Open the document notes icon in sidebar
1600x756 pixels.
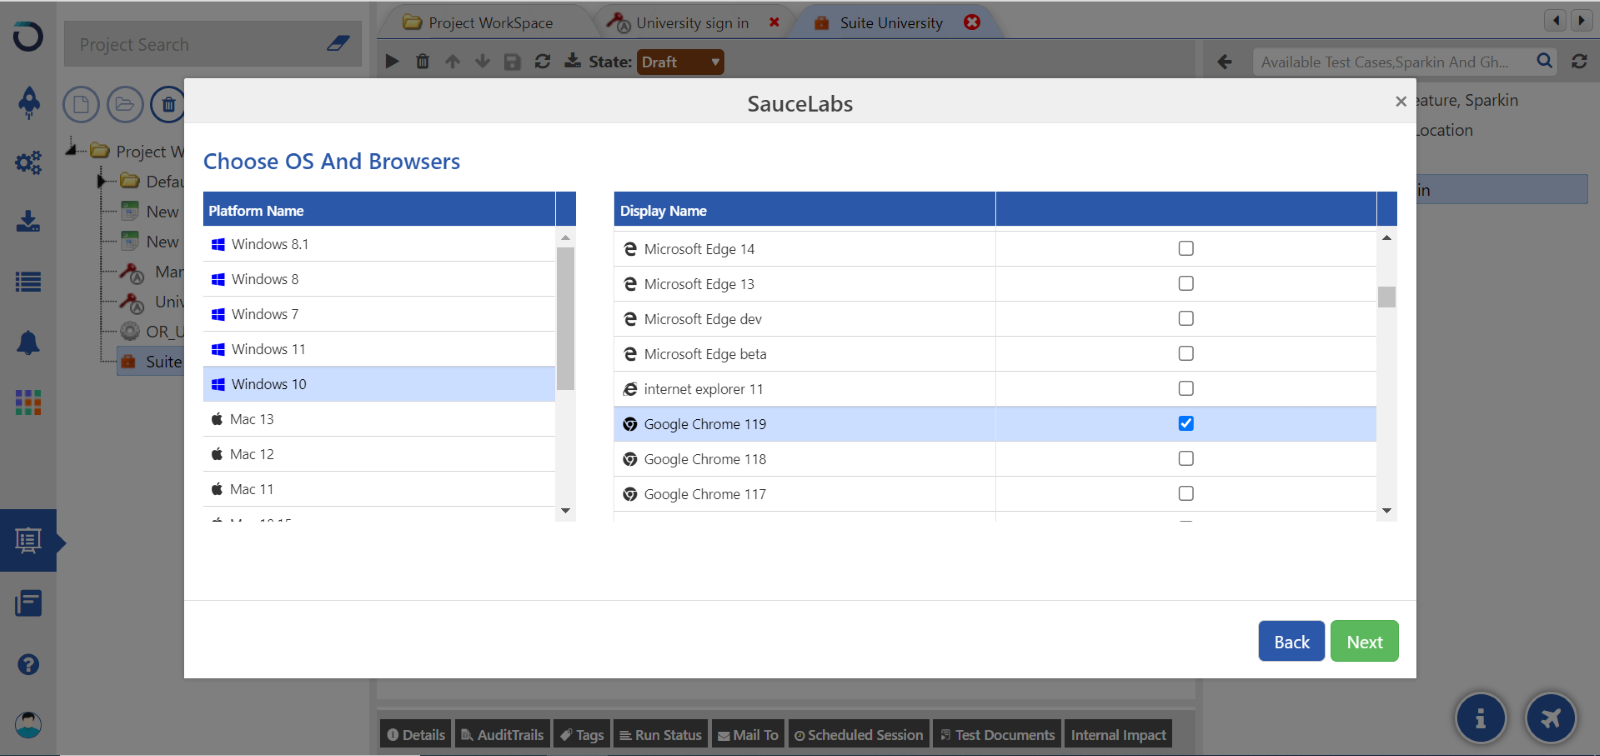click(29, 604)
